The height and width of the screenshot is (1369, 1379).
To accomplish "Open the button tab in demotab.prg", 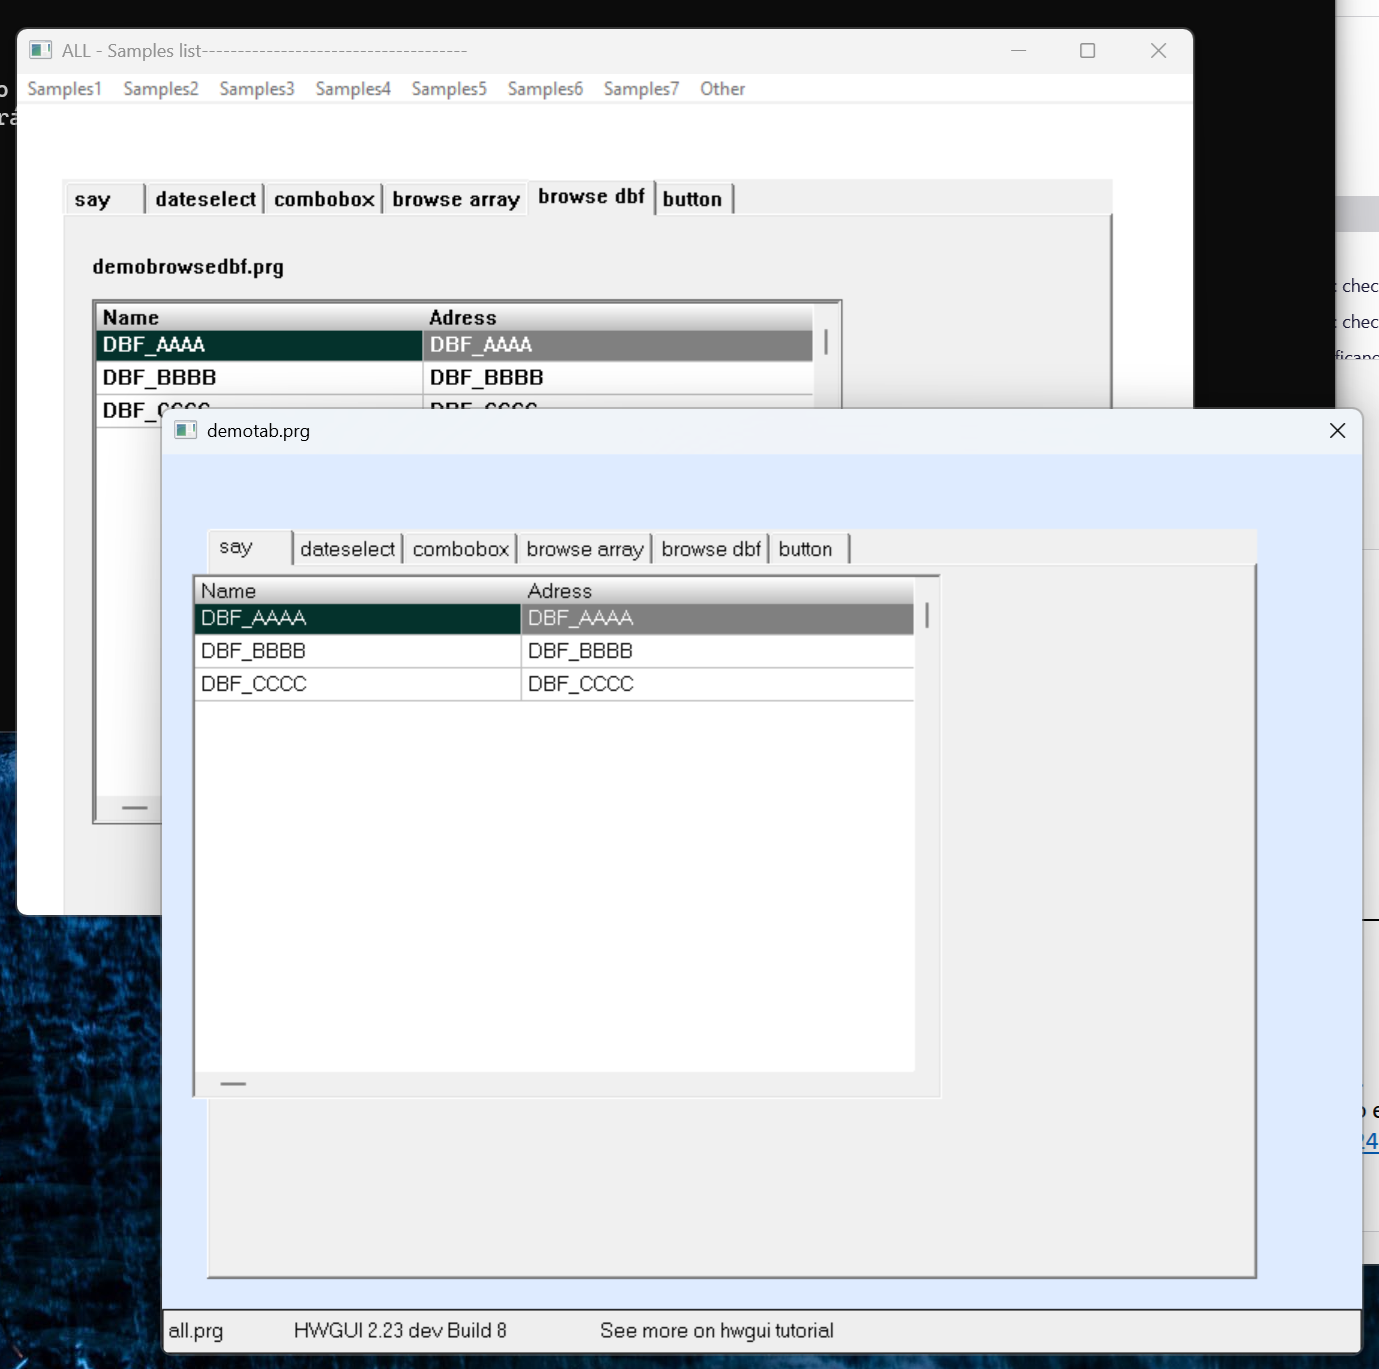I will [806, 549].
